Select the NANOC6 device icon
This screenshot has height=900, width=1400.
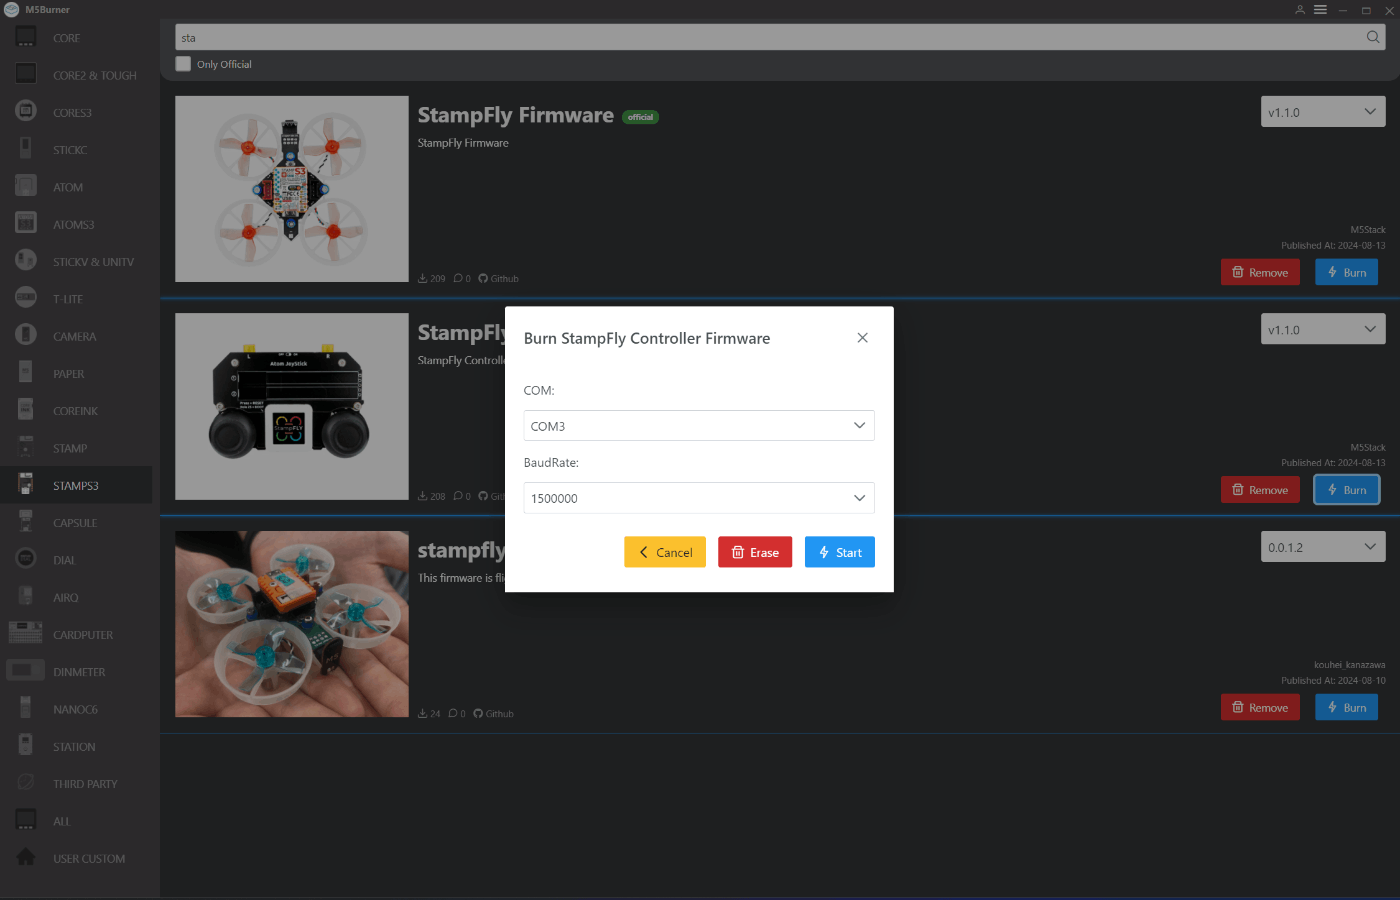[26, 708]
